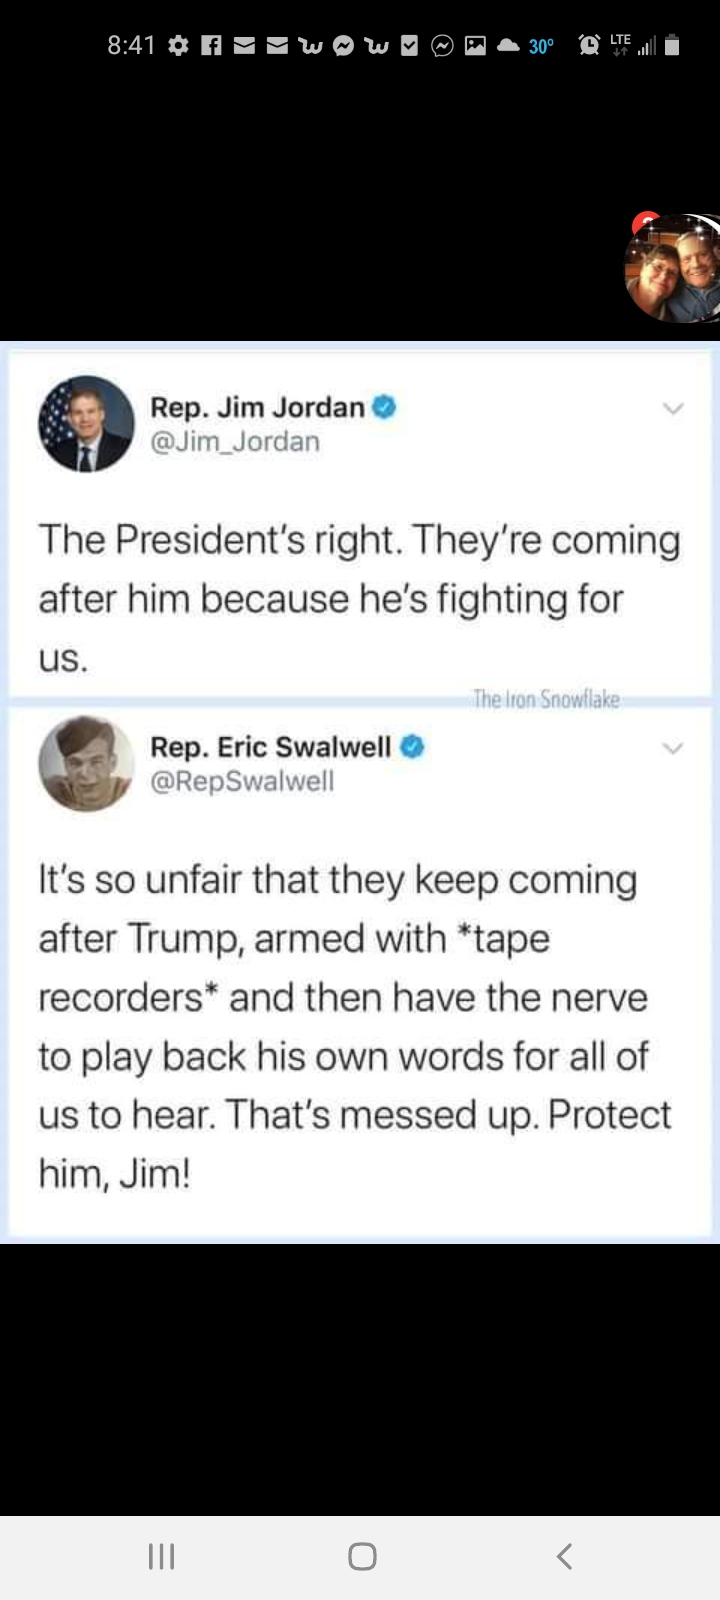The width and height of the screenshot is (720, 1600).
Task: Open the @RepSwalwell handle link
Action: 242,781
